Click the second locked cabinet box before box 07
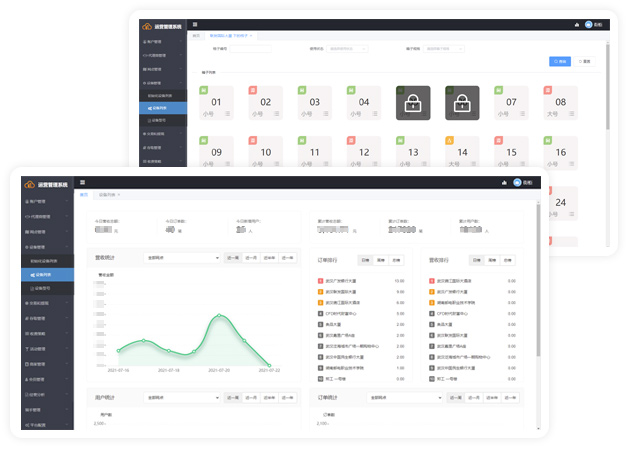 coord(462,103)
